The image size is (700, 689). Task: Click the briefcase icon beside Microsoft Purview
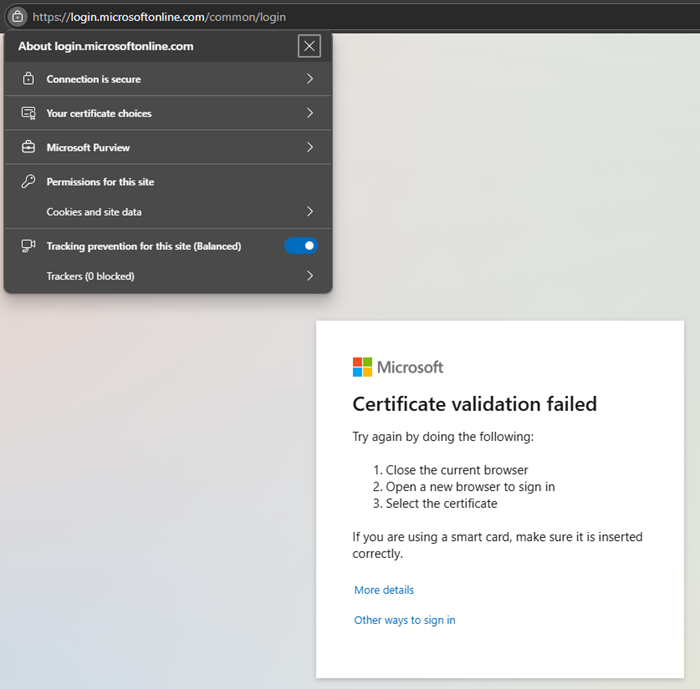tap(28, 147)
